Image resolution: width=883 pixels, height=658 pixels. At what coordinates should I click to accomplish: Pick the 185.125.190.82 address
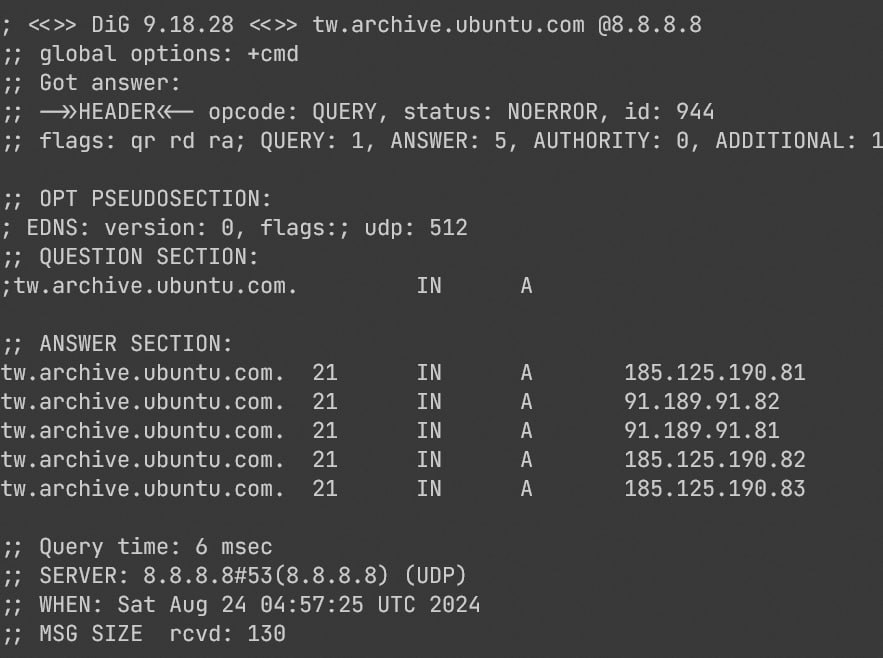(x=714, y=460)
